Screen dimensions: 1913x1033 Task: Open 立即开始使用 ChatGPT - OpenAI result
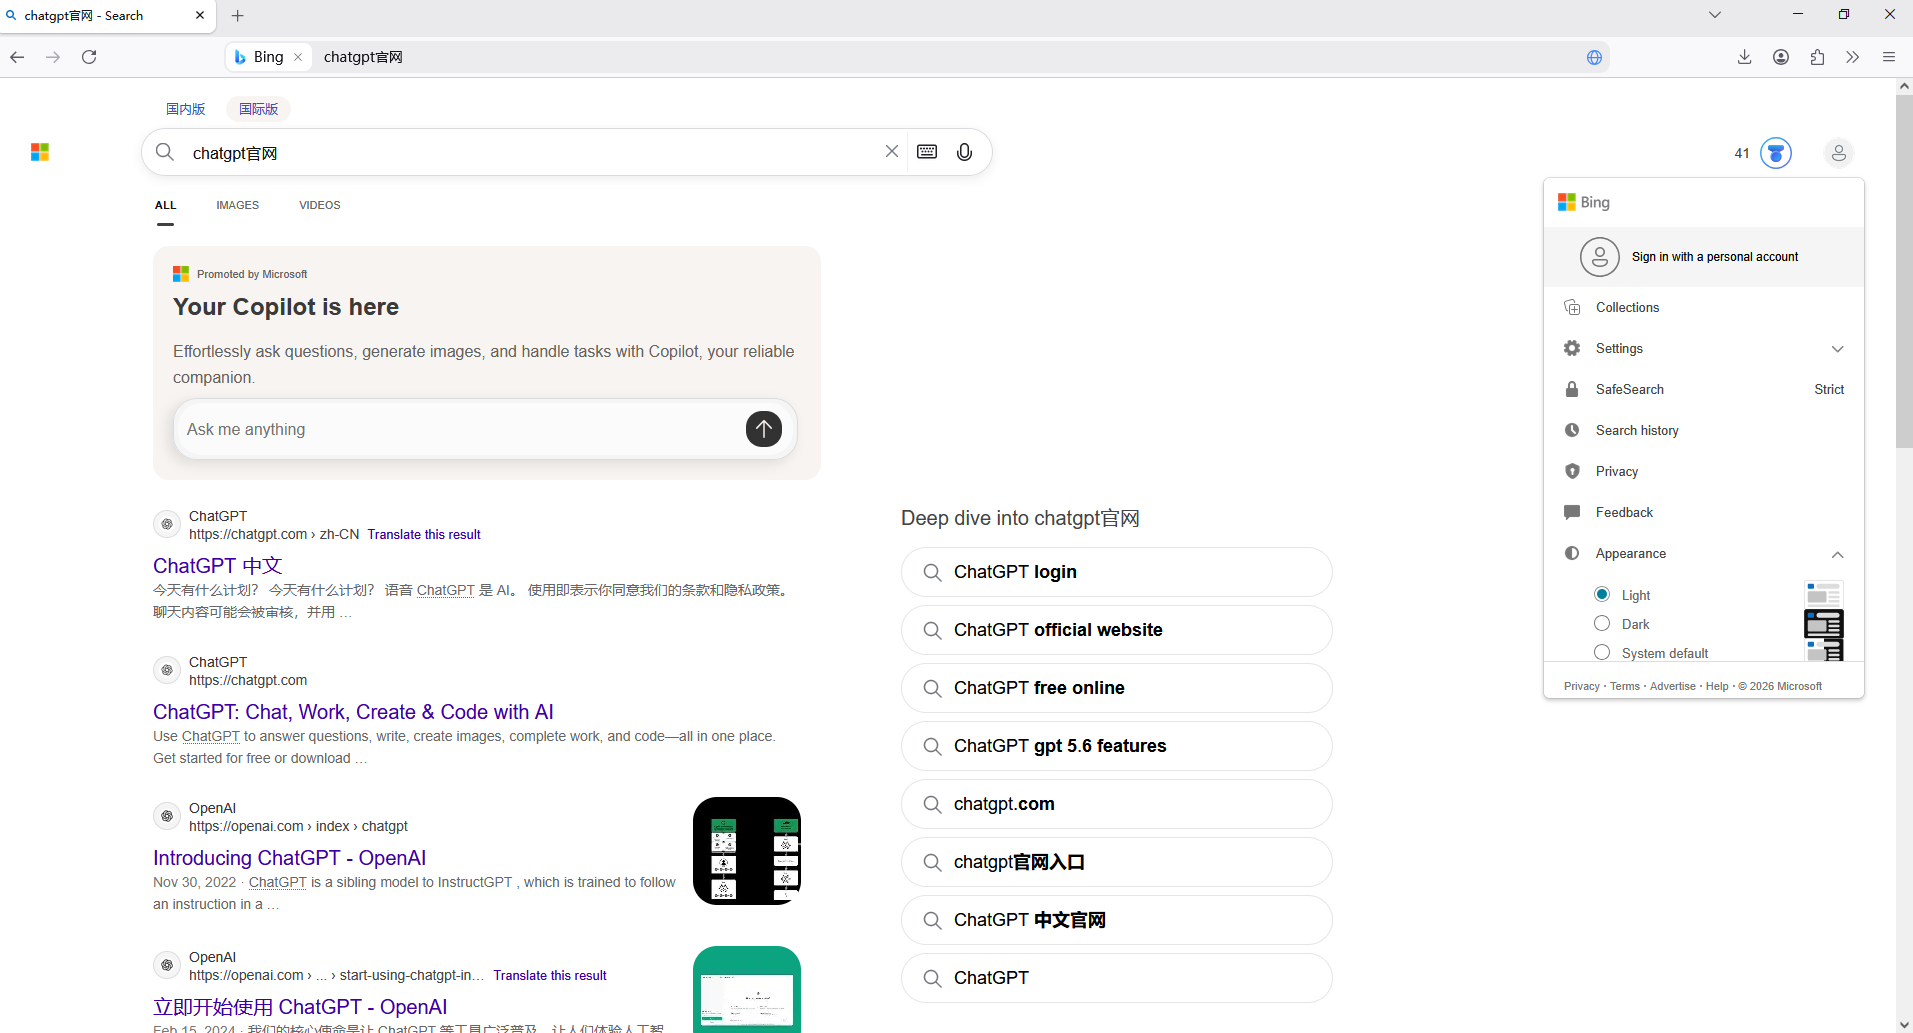pos(300,1007)
